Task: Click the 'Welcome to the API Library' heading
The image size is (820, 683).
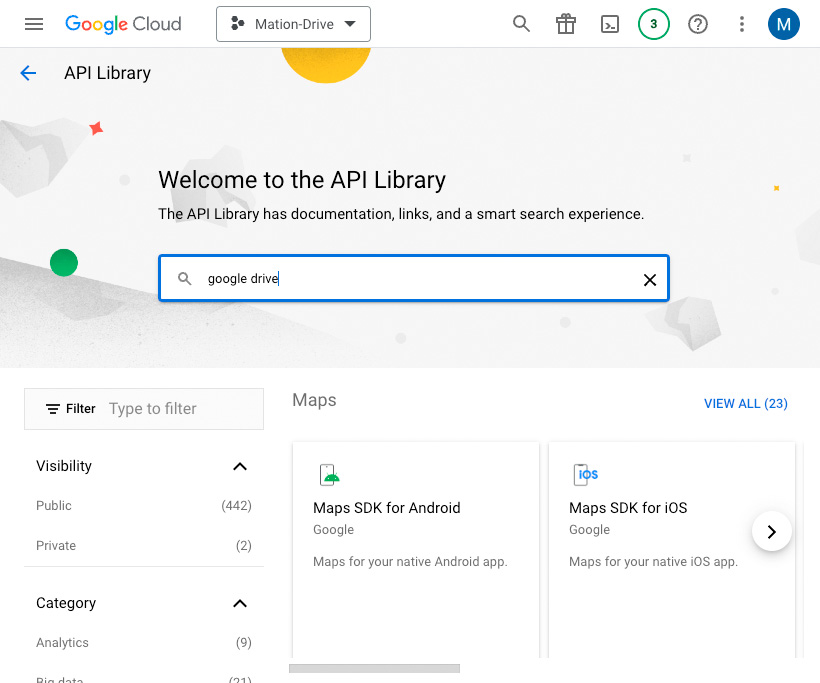Action: pyautogui.click(x=302, y=180)
